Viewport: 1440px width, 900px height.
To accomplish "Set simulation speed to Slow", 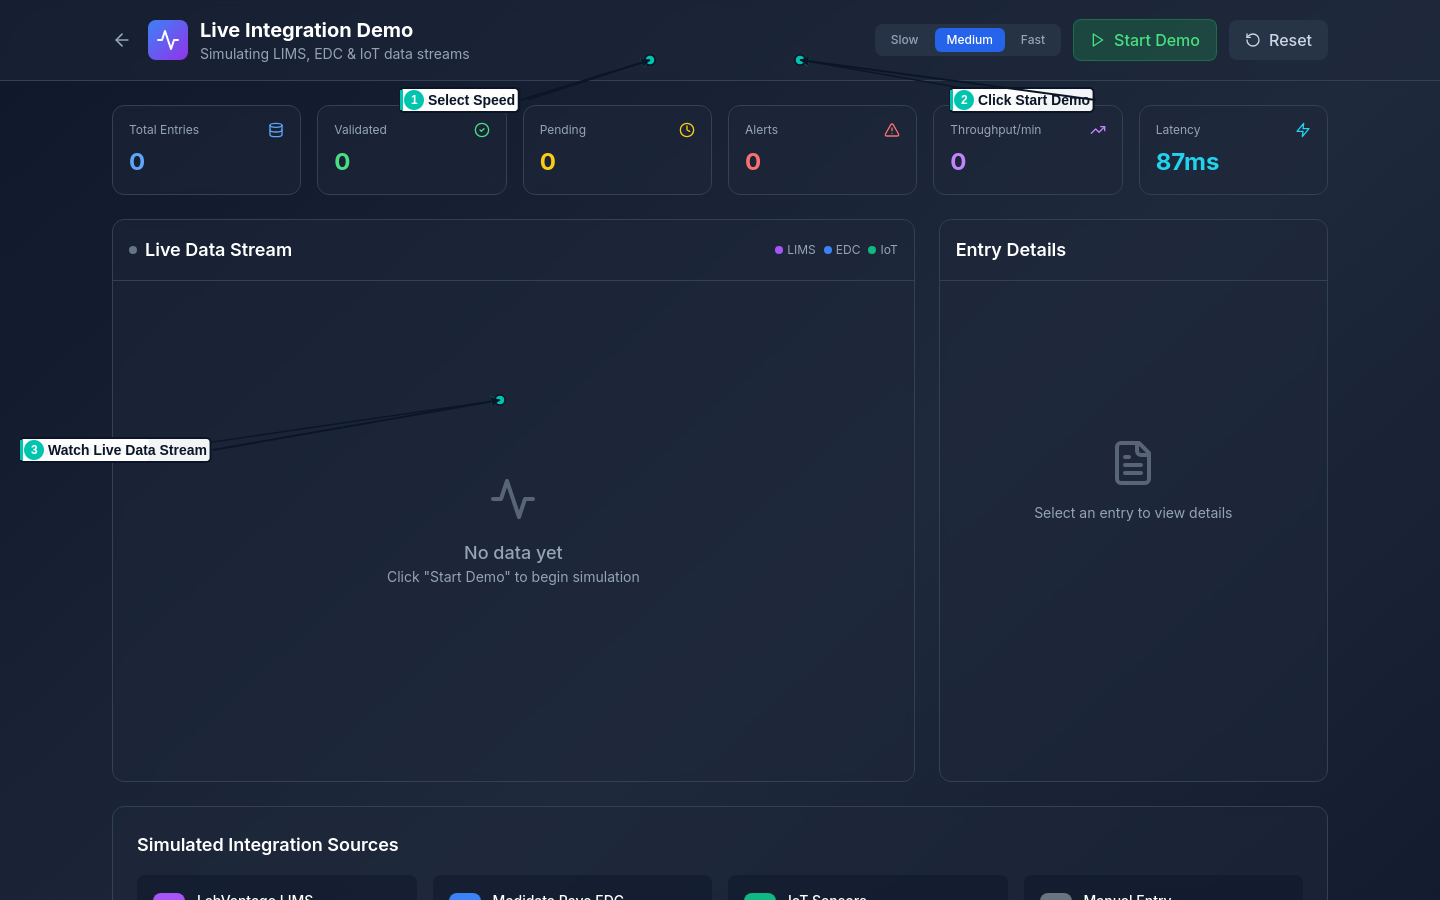I will 904,40.
